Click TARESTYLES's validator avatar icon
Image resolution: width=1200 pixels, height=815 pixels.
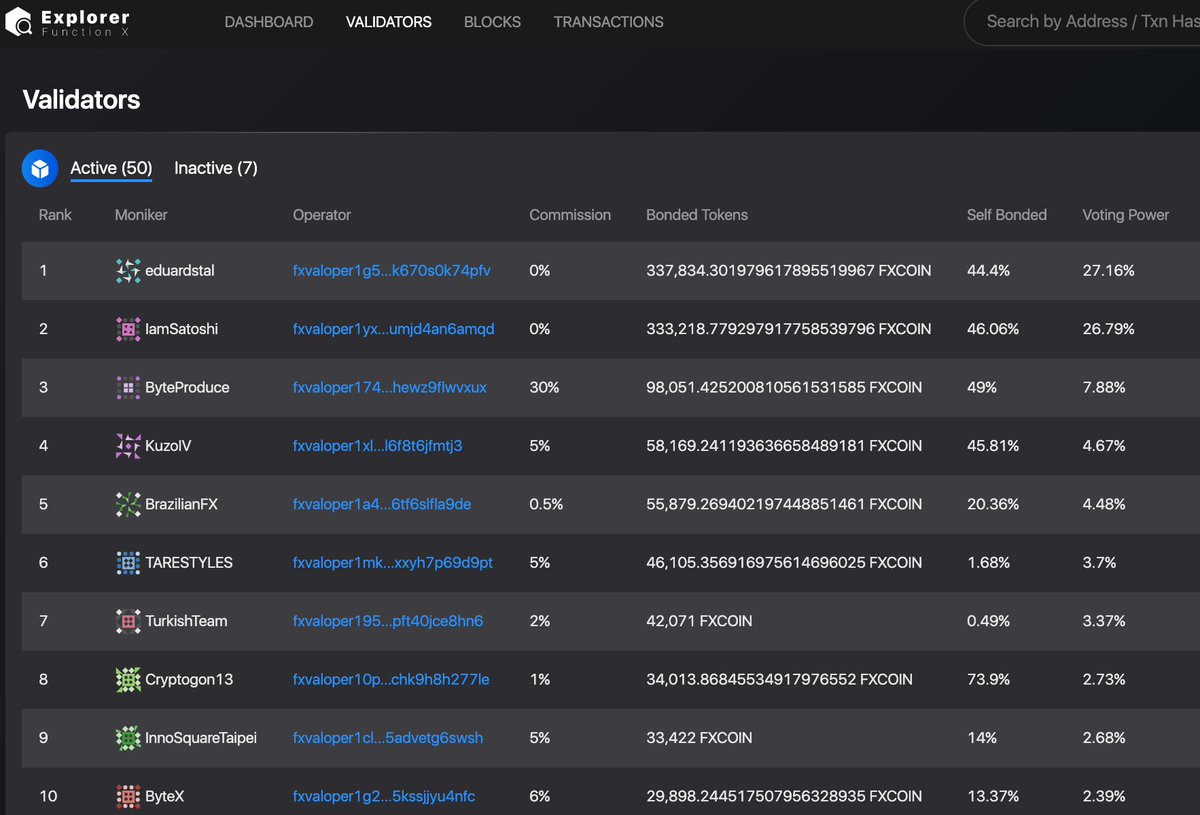pos(128,563)
